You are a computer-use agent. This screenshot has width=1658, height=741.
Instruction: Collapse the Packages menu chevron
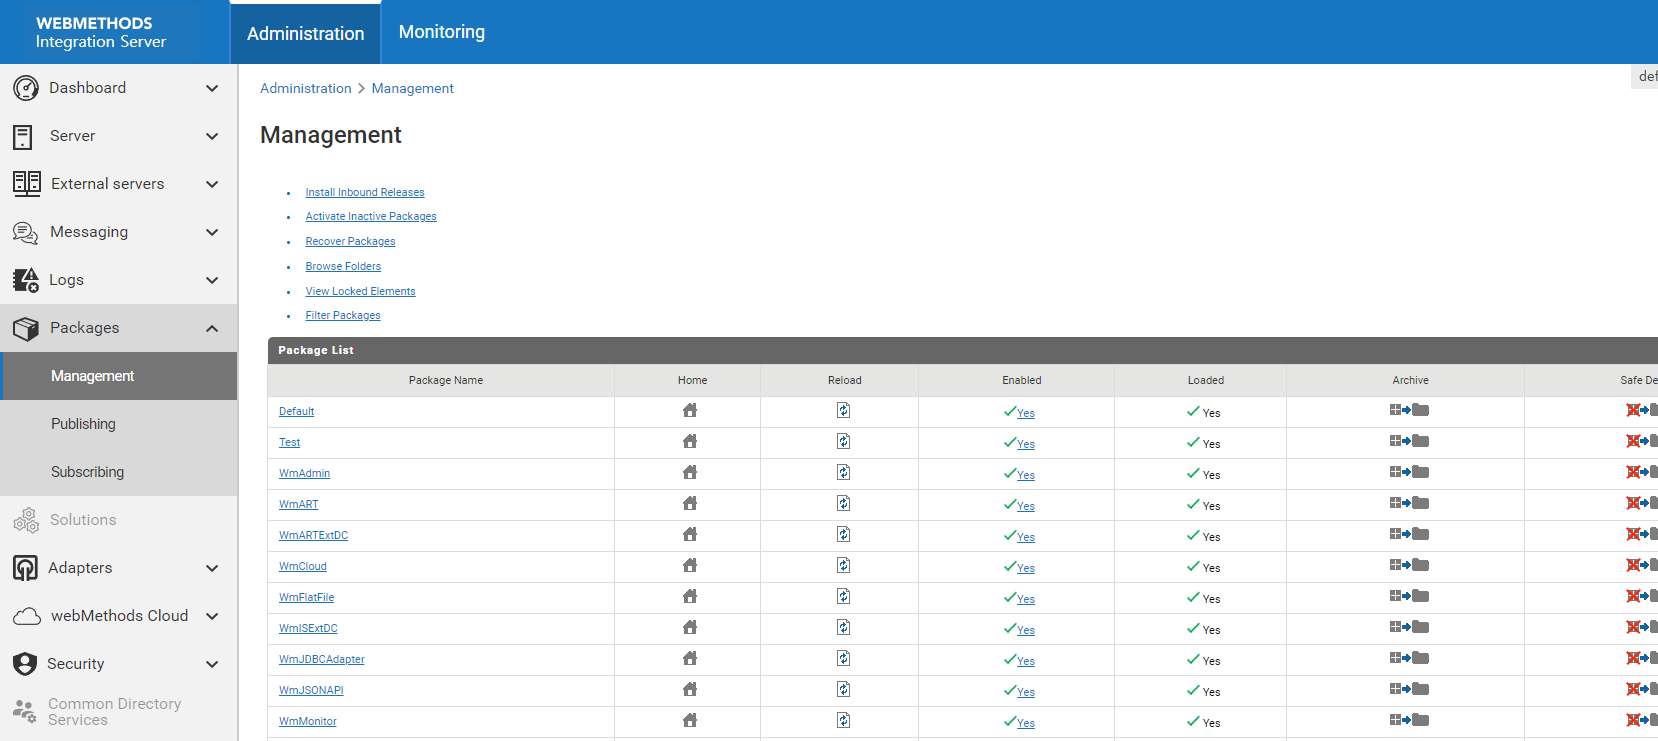[x=212, y=328]
